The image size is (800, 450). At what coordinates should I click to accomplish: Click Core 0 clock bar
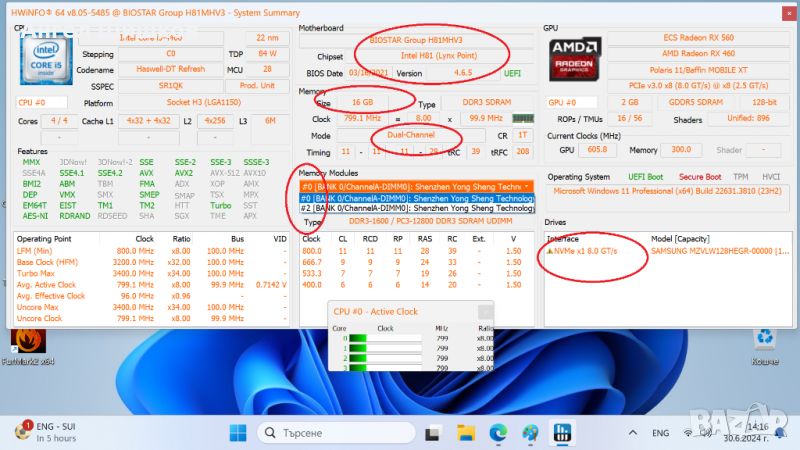coord(385,338)
